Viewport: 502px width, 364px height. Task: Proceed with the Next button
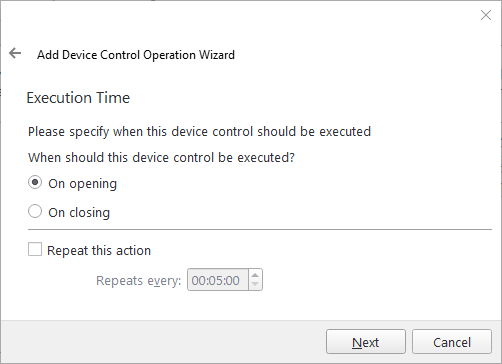(366, 342)
